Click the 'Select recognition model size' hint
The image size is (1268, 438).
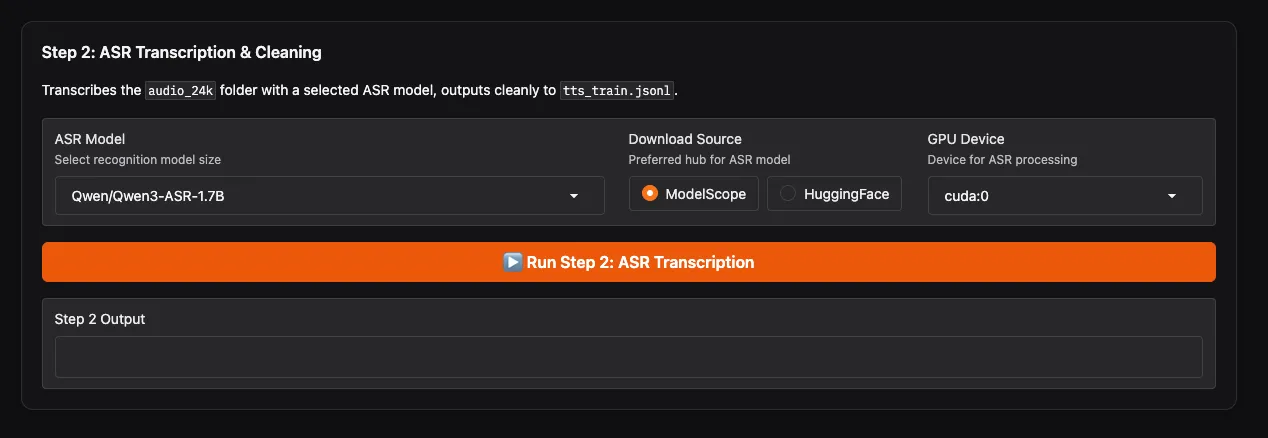[138, 160]
